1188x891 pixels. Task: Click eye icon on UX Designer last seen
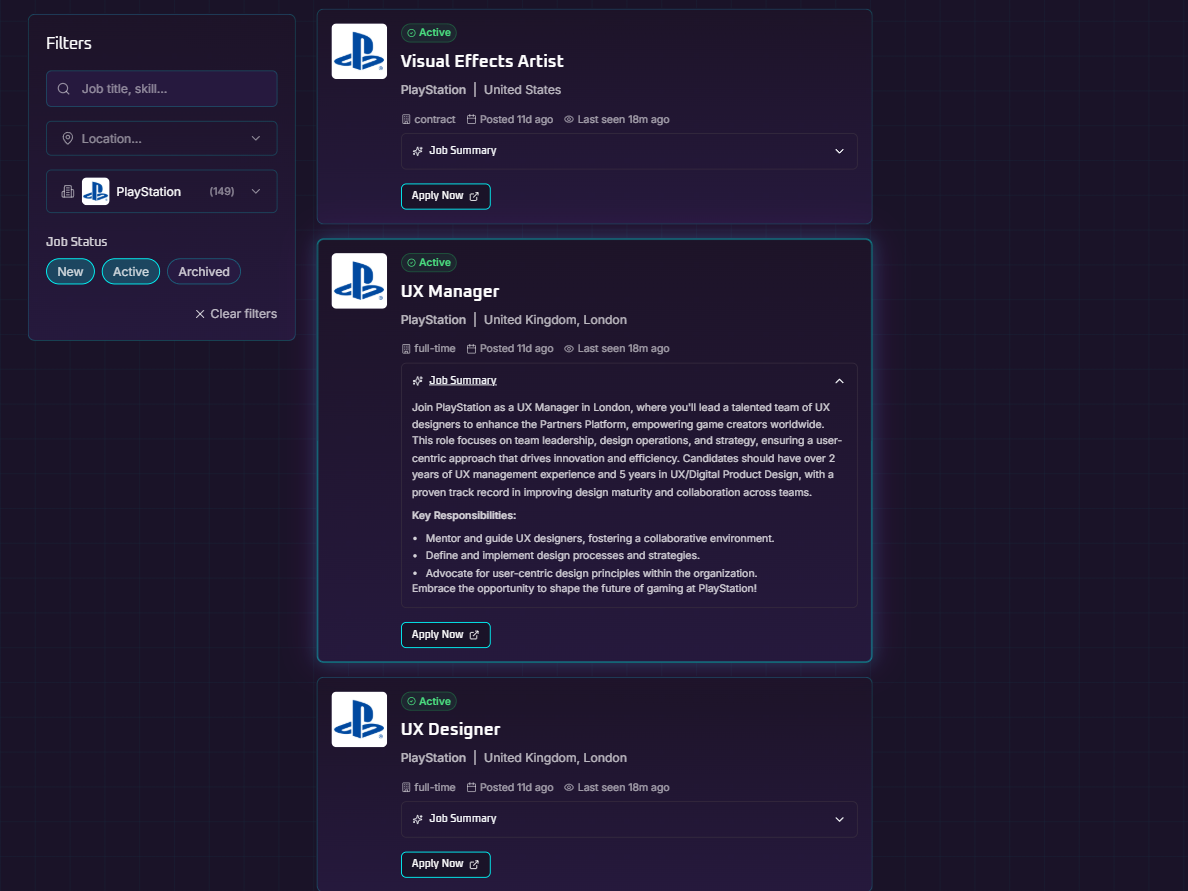coord(569,788)
